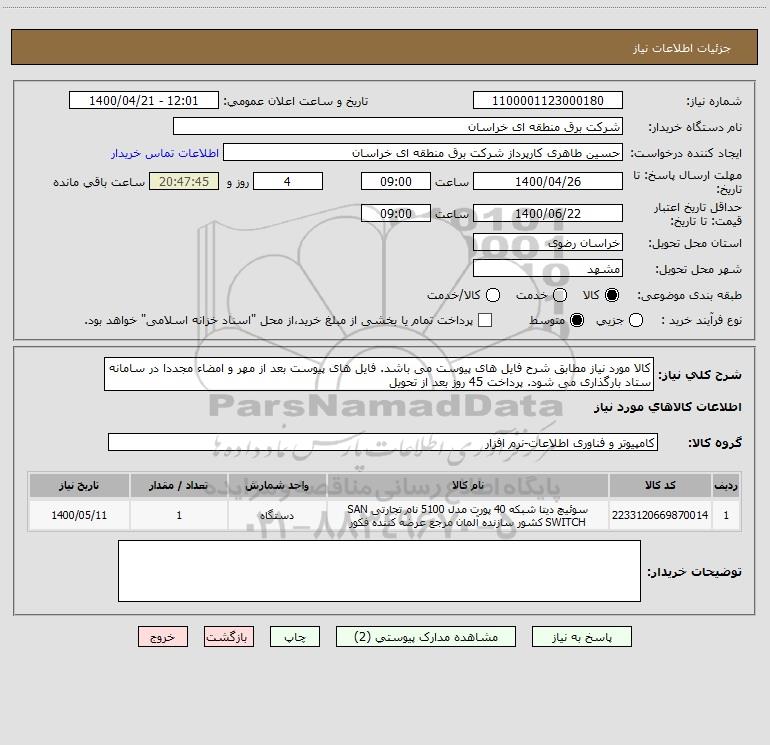This screenshot has width=770, height=745.
Task: Click the general need description text box
Action: coord(379,374)
